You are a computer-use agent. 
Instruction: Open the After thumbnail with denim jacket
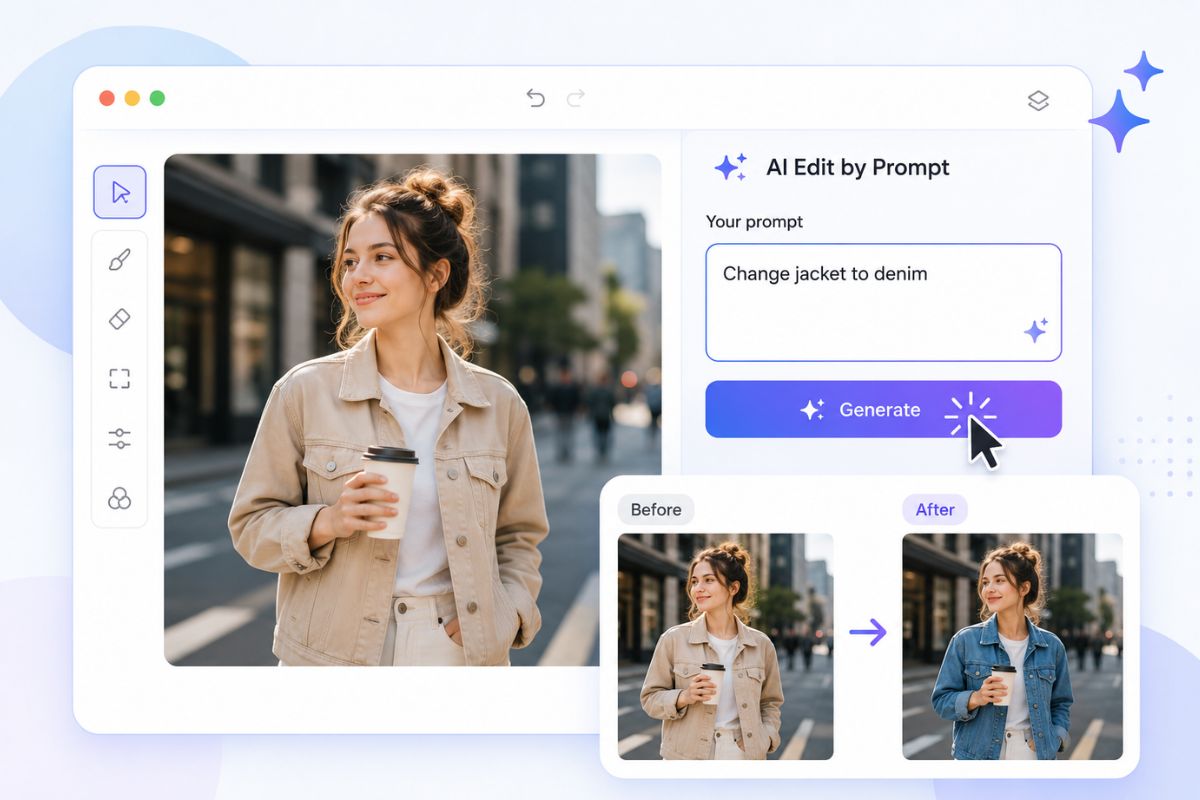point(1012,646)
